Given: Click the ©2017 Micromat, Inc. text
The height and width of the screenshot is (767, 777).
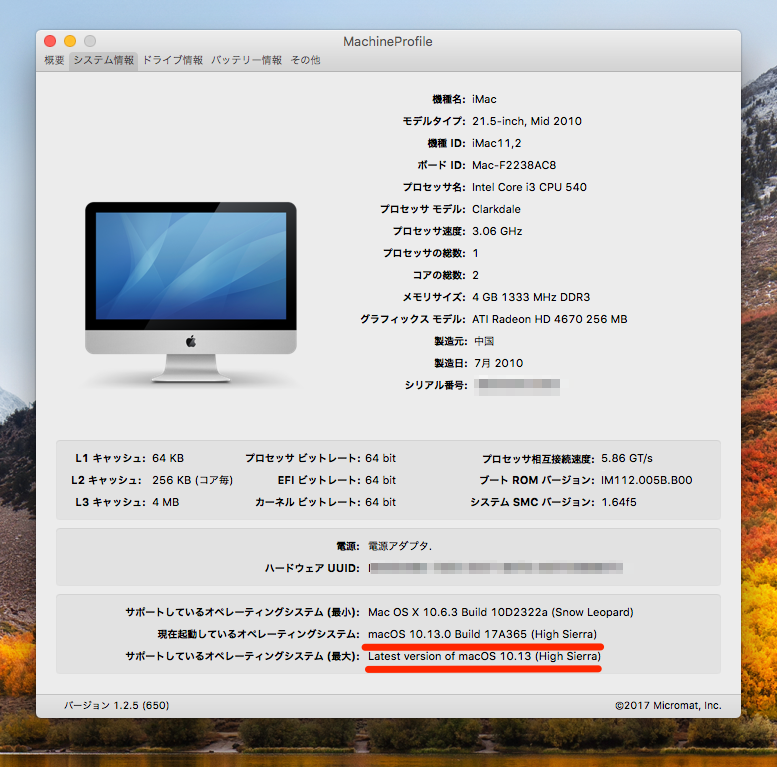Looking at the screenshot, I should (x=668, y=705).
